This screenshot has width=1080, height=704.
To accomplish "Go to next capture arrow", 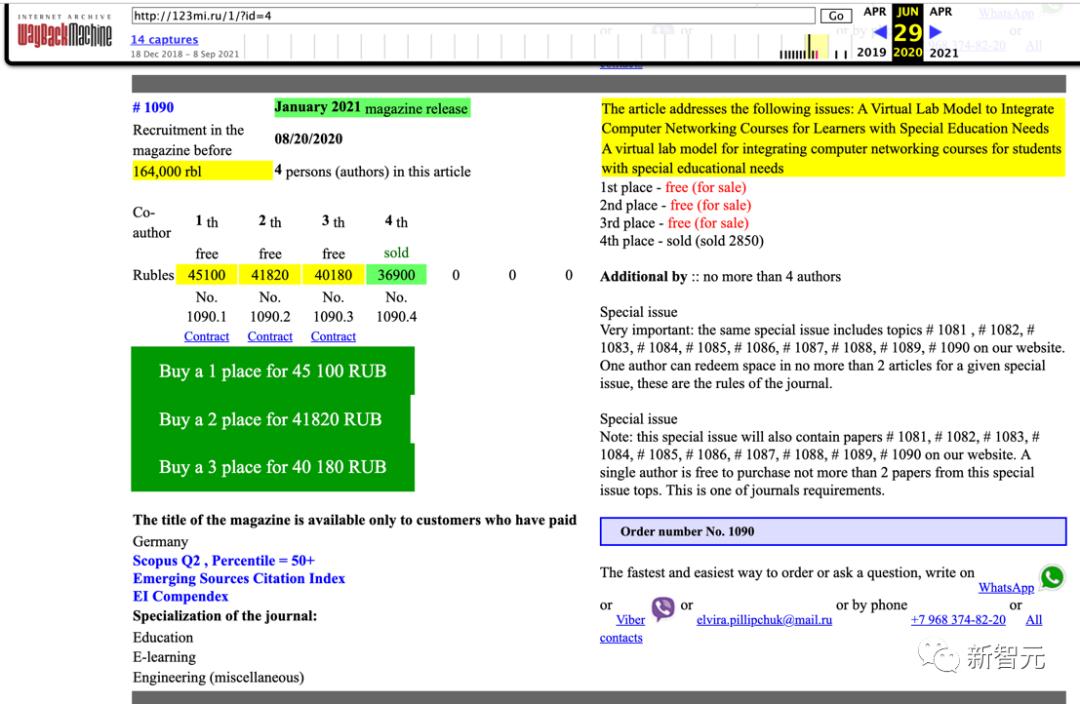I will click(936, 32).
